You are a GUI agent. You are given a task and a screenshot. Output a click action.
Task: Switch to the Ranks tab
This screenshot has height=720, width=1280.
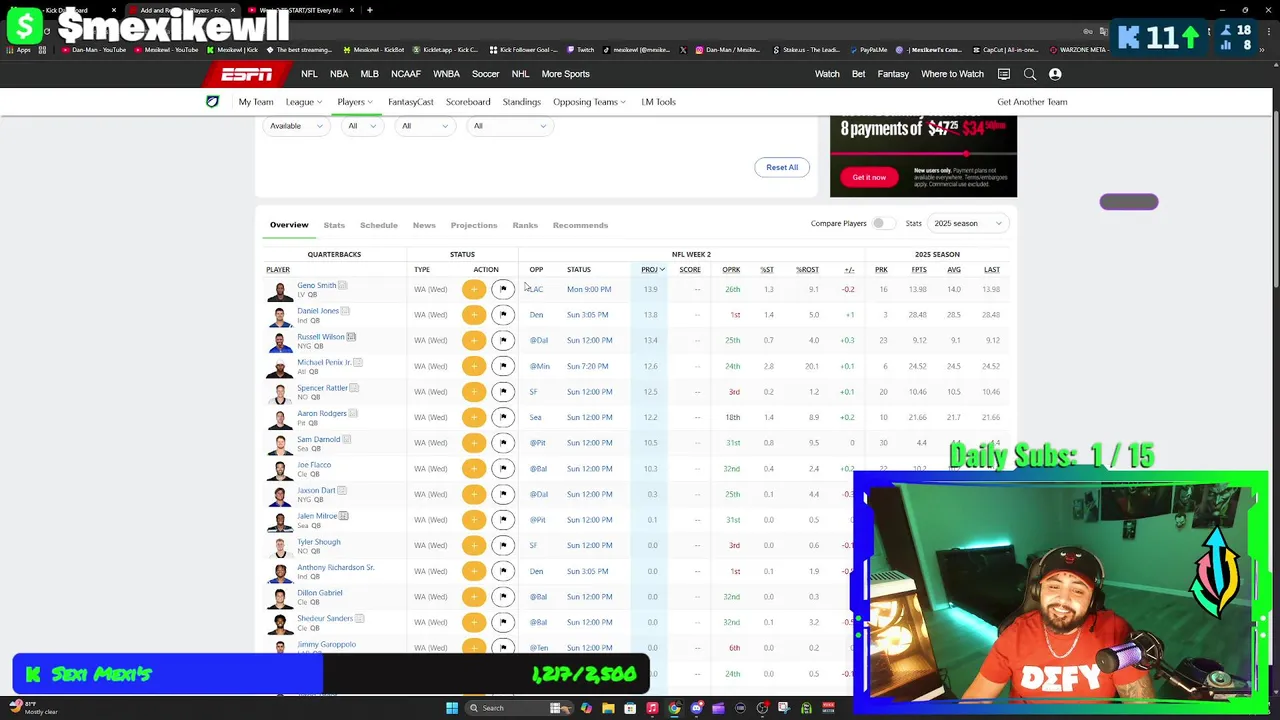click(525, 225)
